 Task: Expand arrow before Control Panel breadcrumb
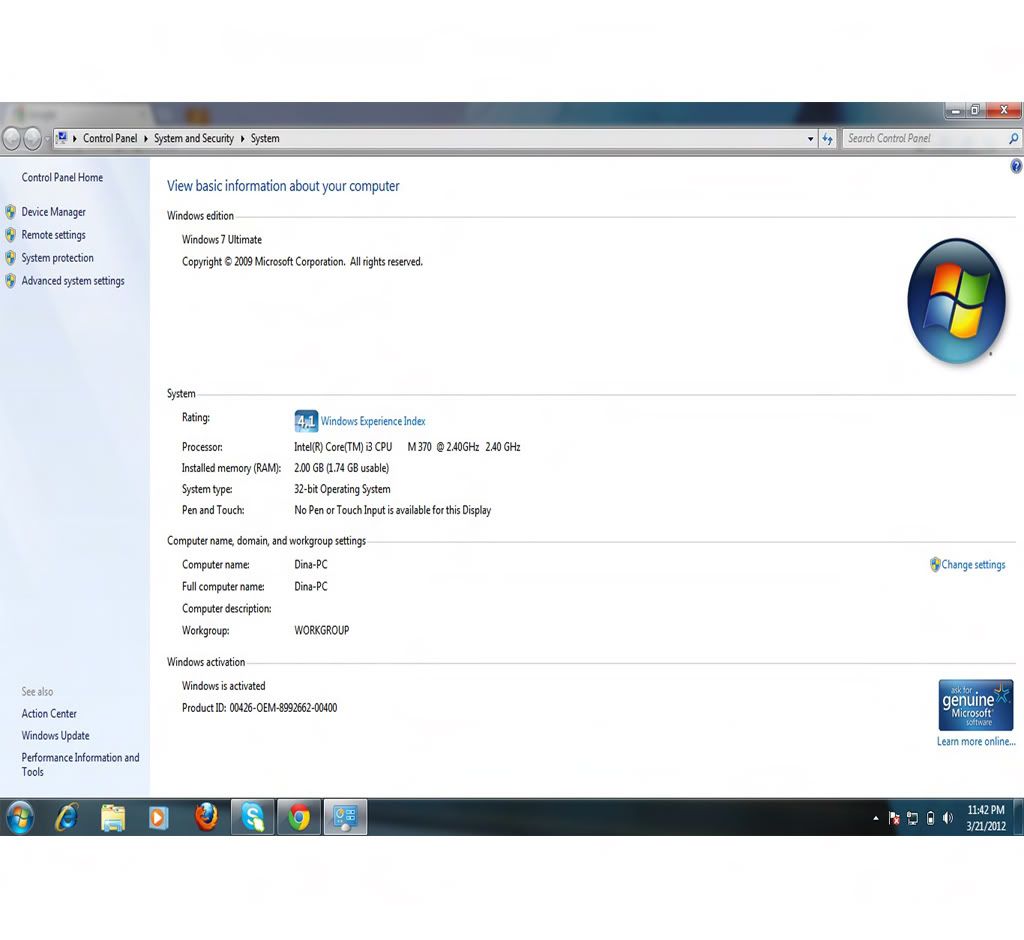click(x=74, y=138)
